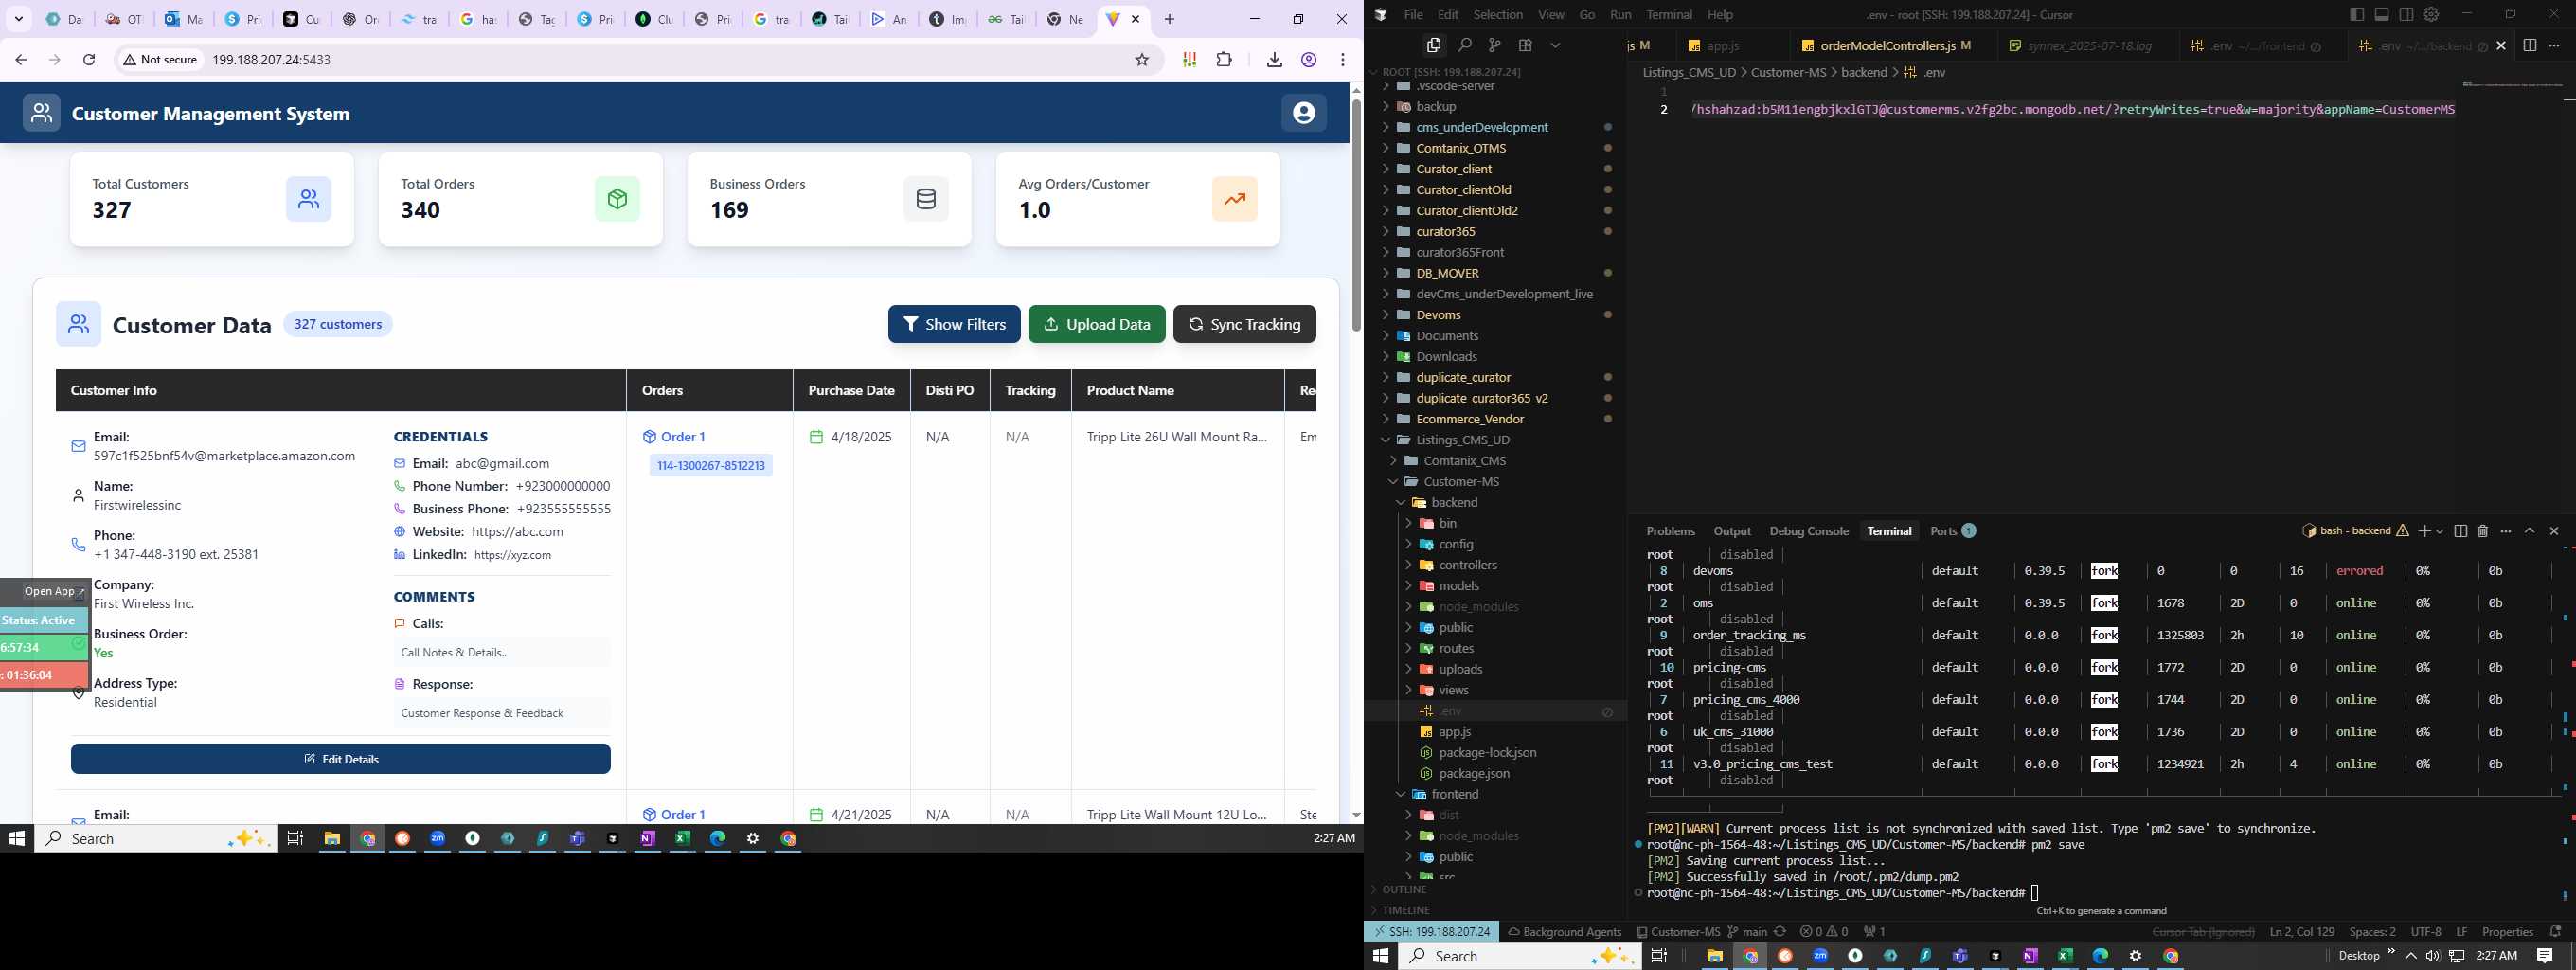Collapse the Customer-MS folder

pos(1496,481)
